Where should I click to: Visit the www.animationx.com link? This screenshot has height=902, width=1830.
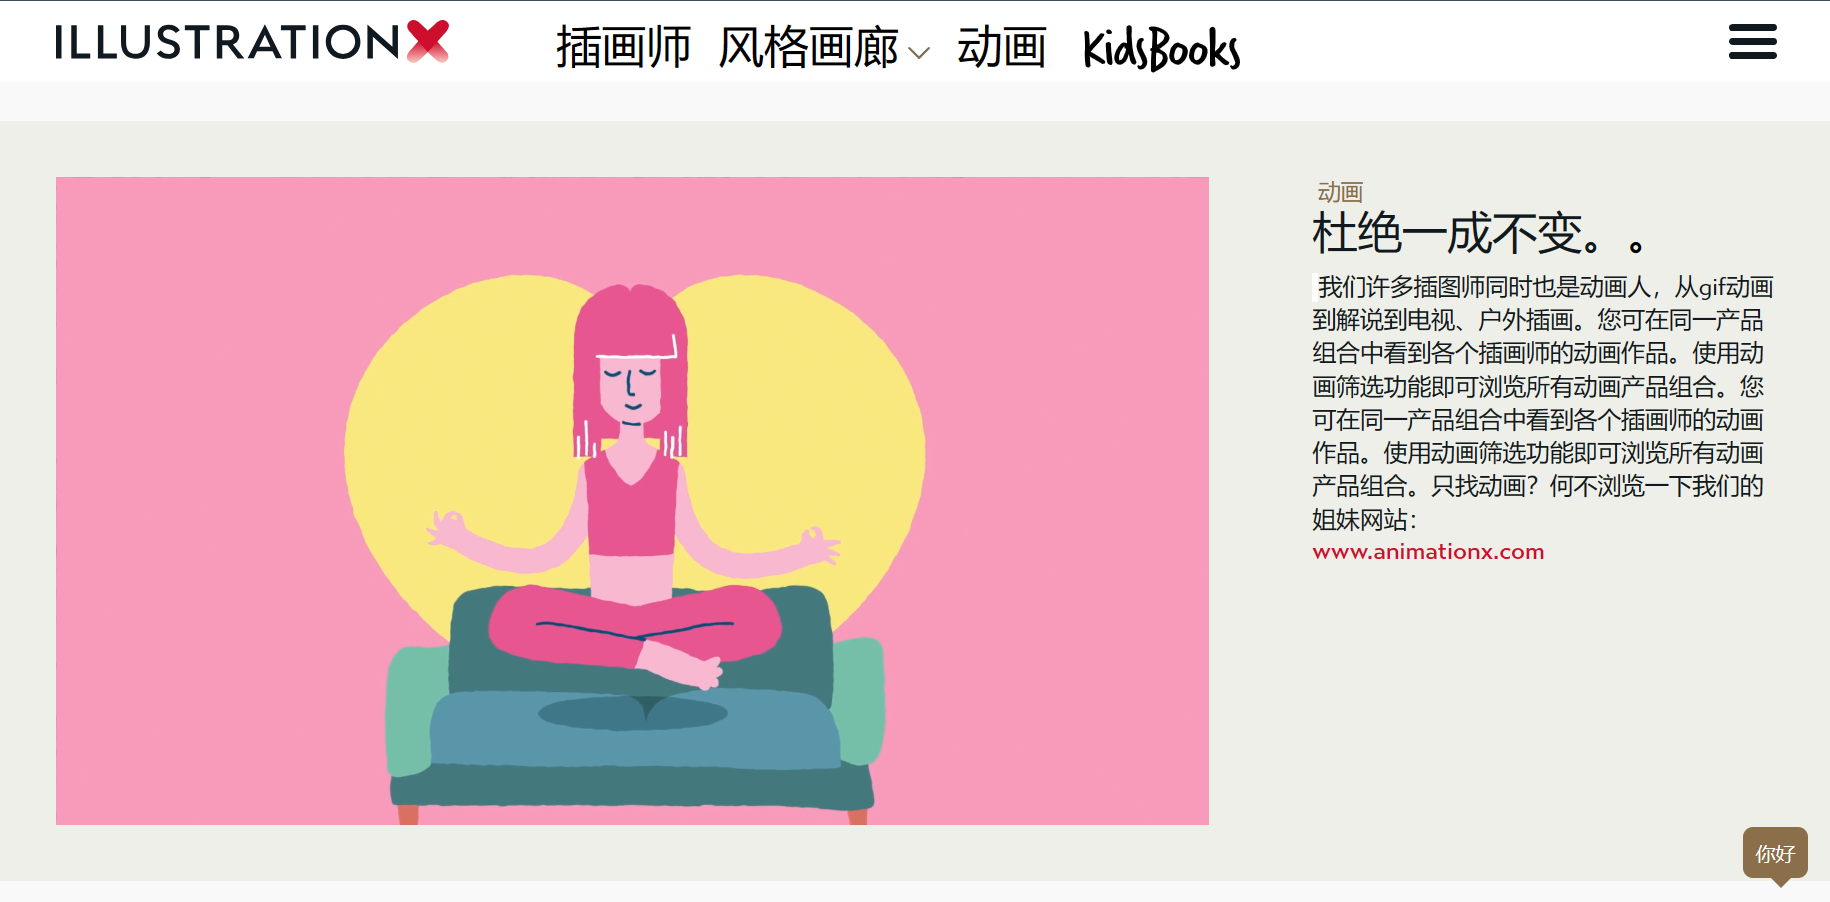[1428, 552]
